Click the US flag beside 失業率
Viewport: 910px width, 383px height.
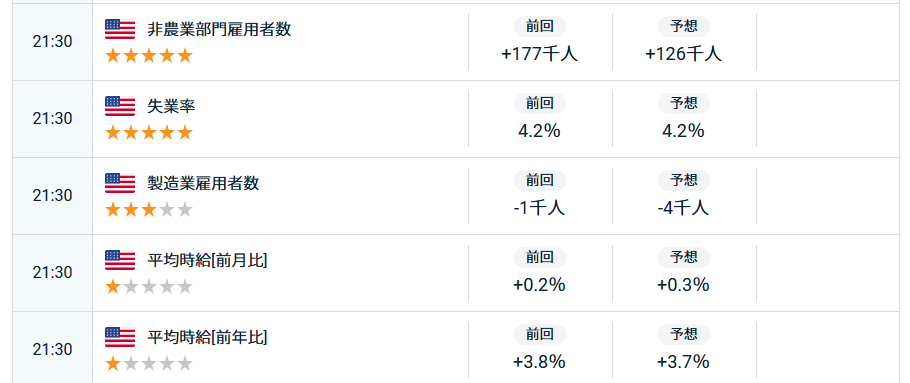click(x=120, y=106)
